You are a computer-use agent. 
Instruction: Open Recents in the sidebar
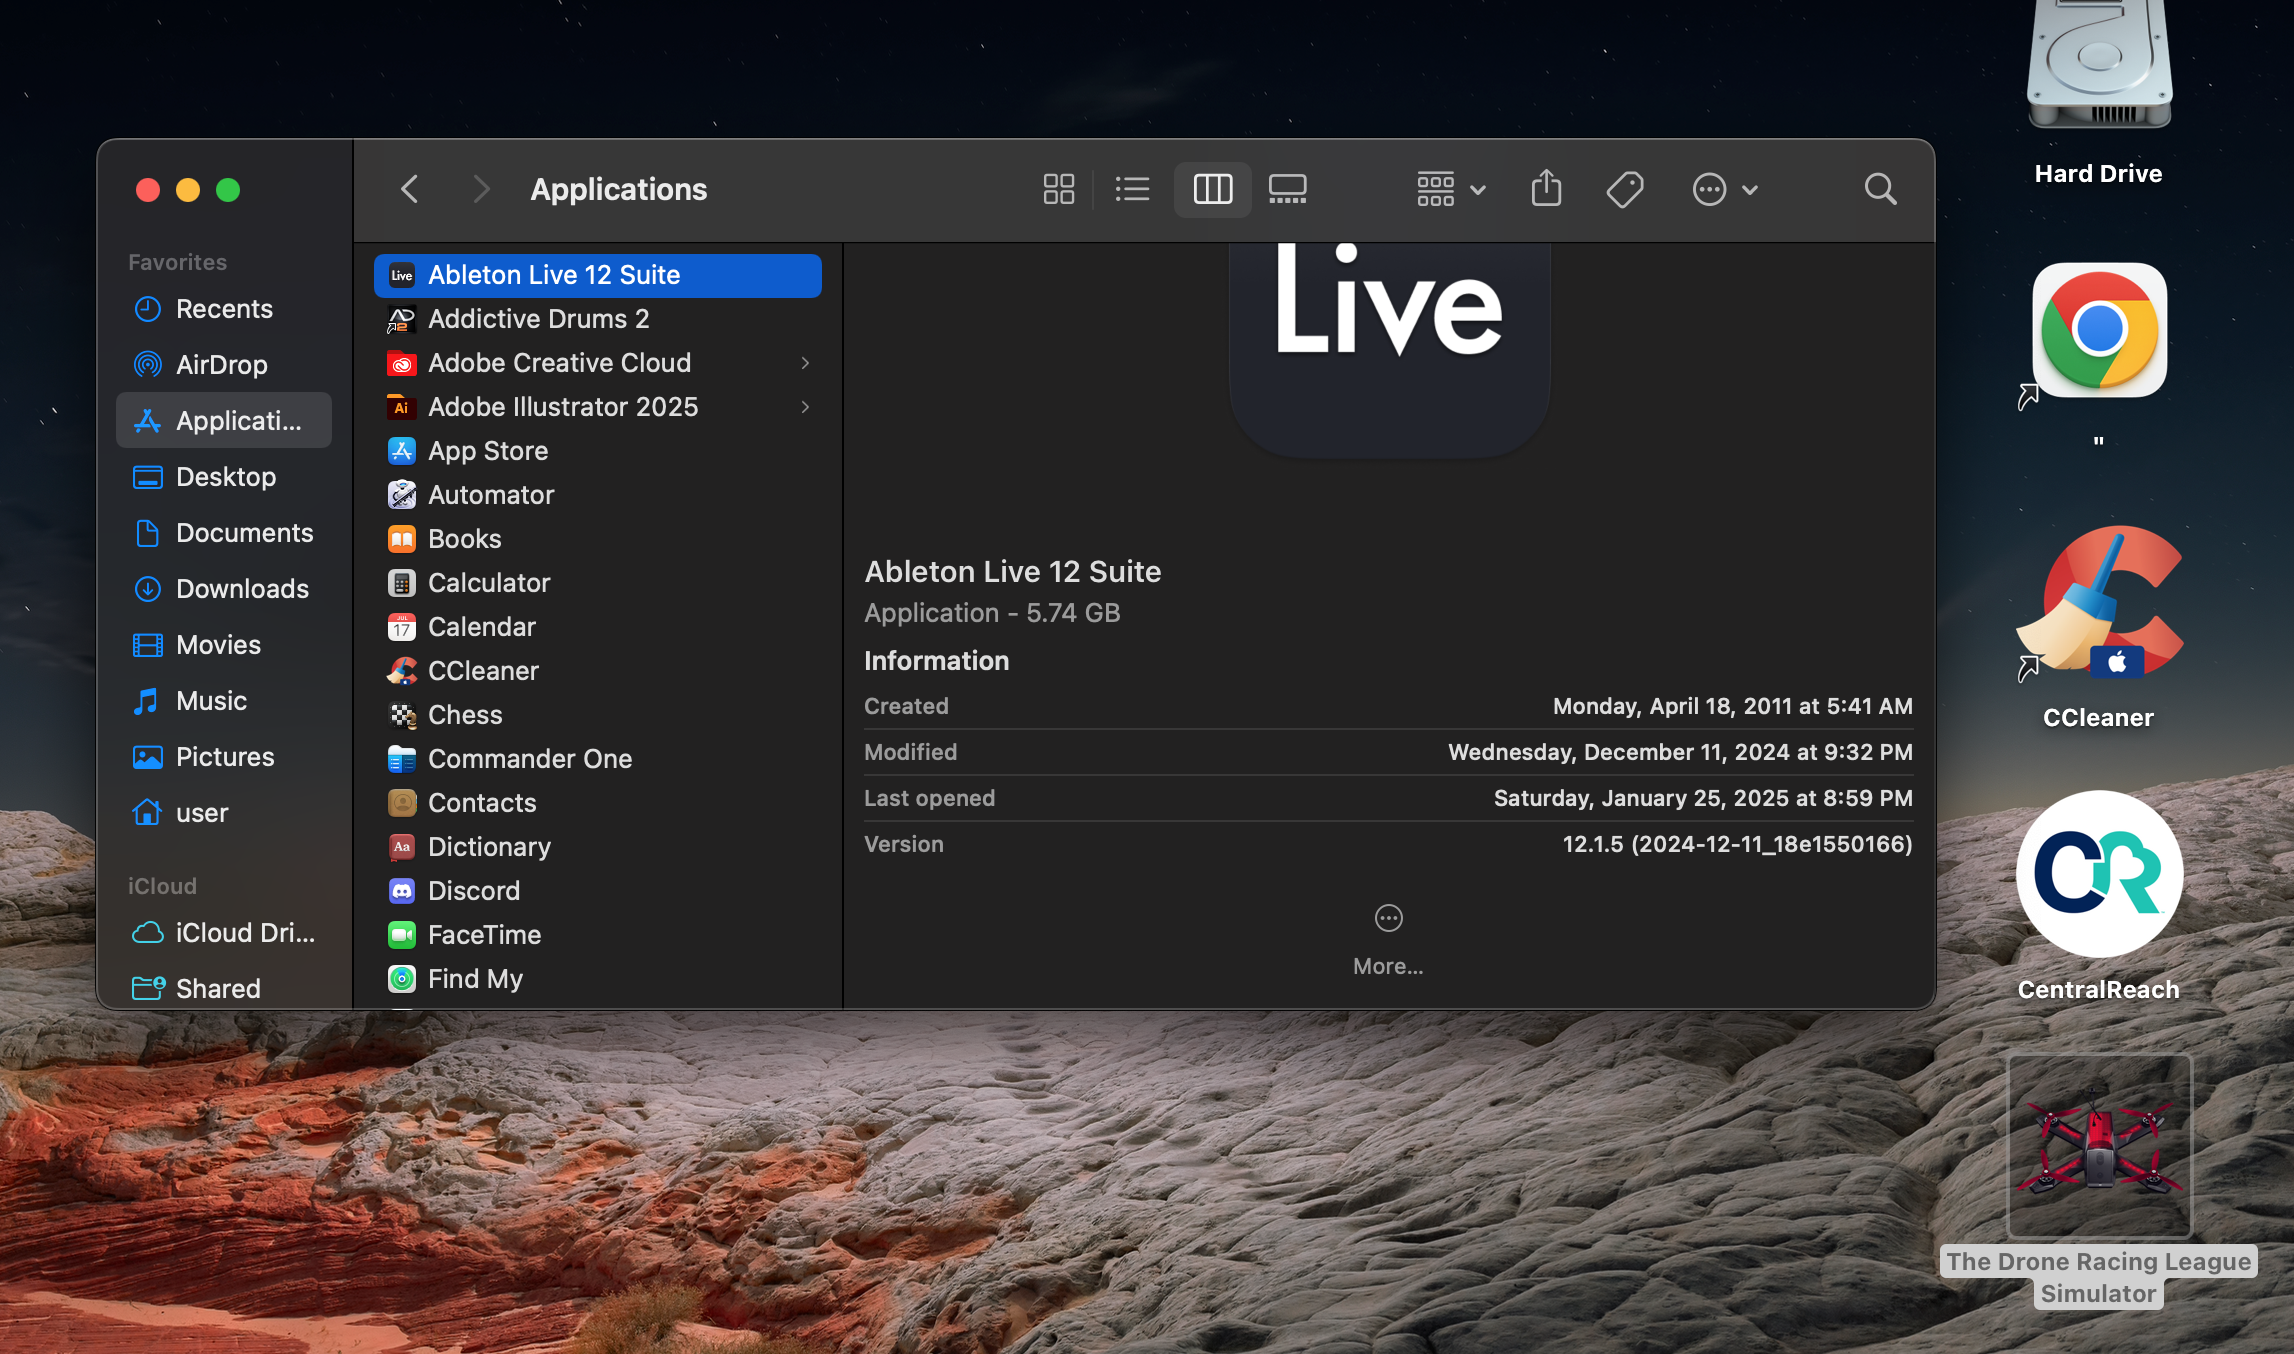224,309
